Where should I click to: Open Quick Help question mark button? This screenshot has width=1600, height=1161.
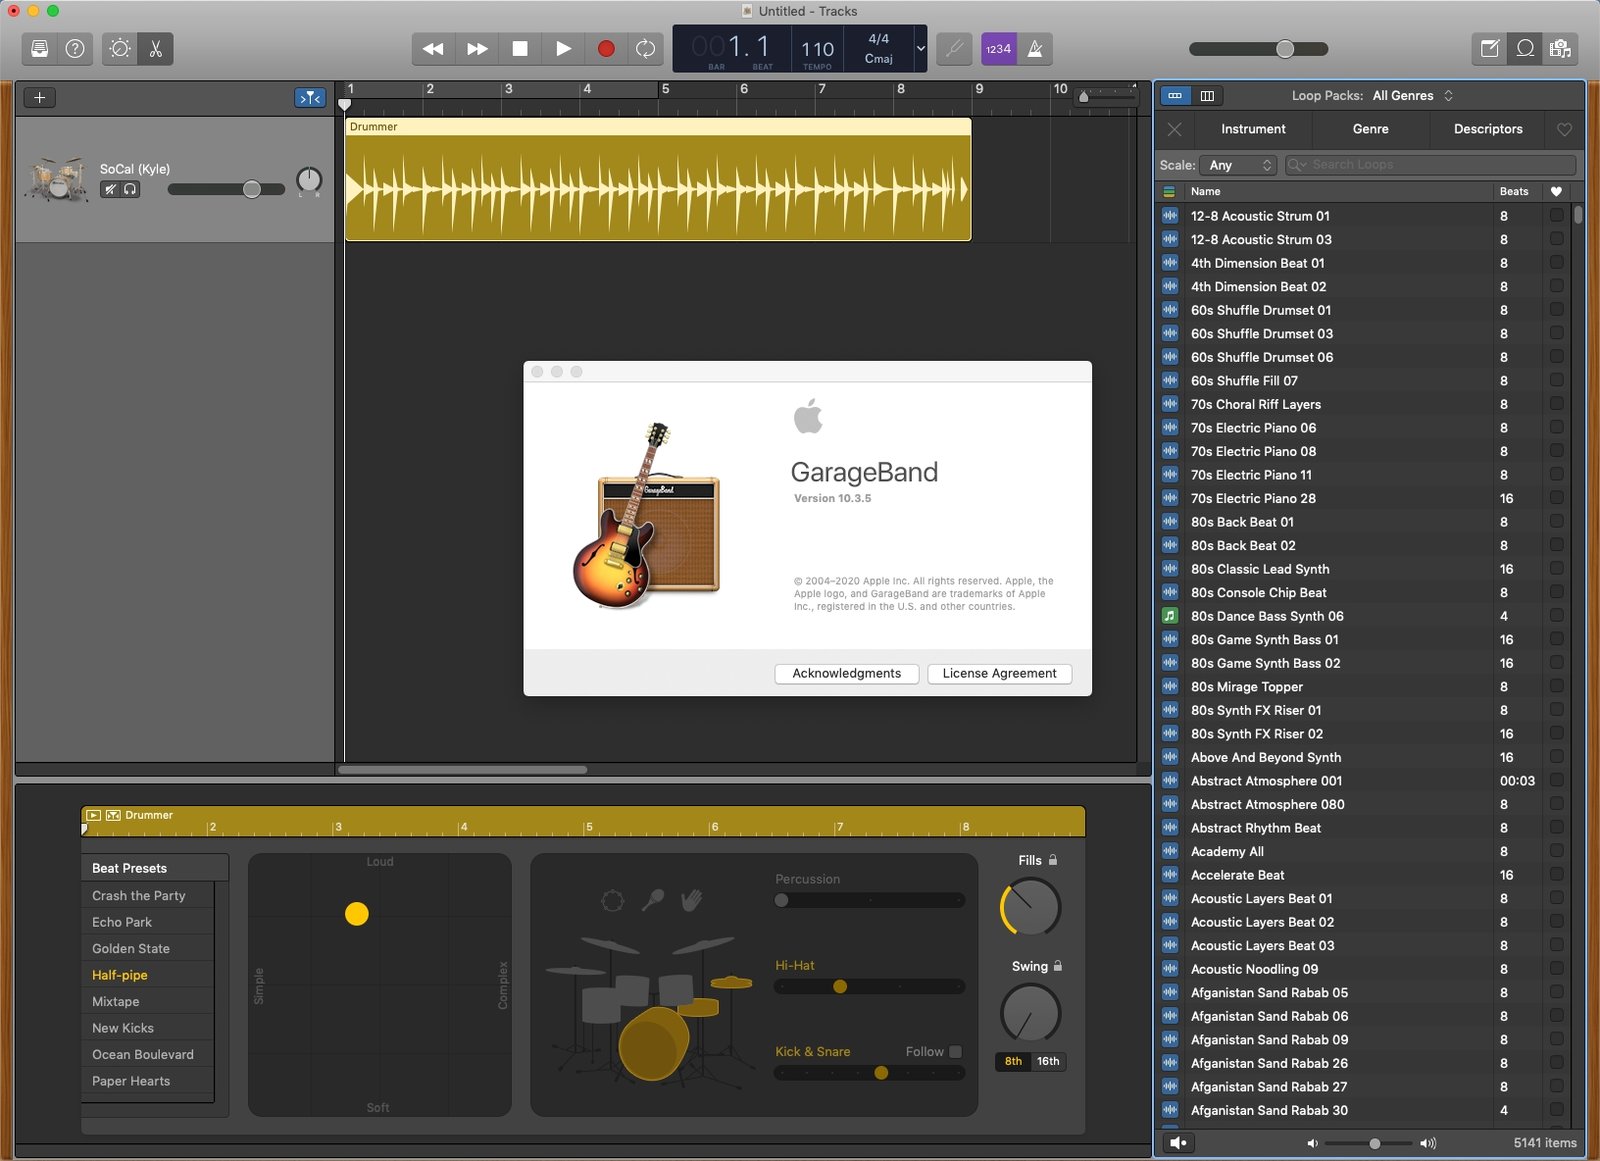coord(75,49)
